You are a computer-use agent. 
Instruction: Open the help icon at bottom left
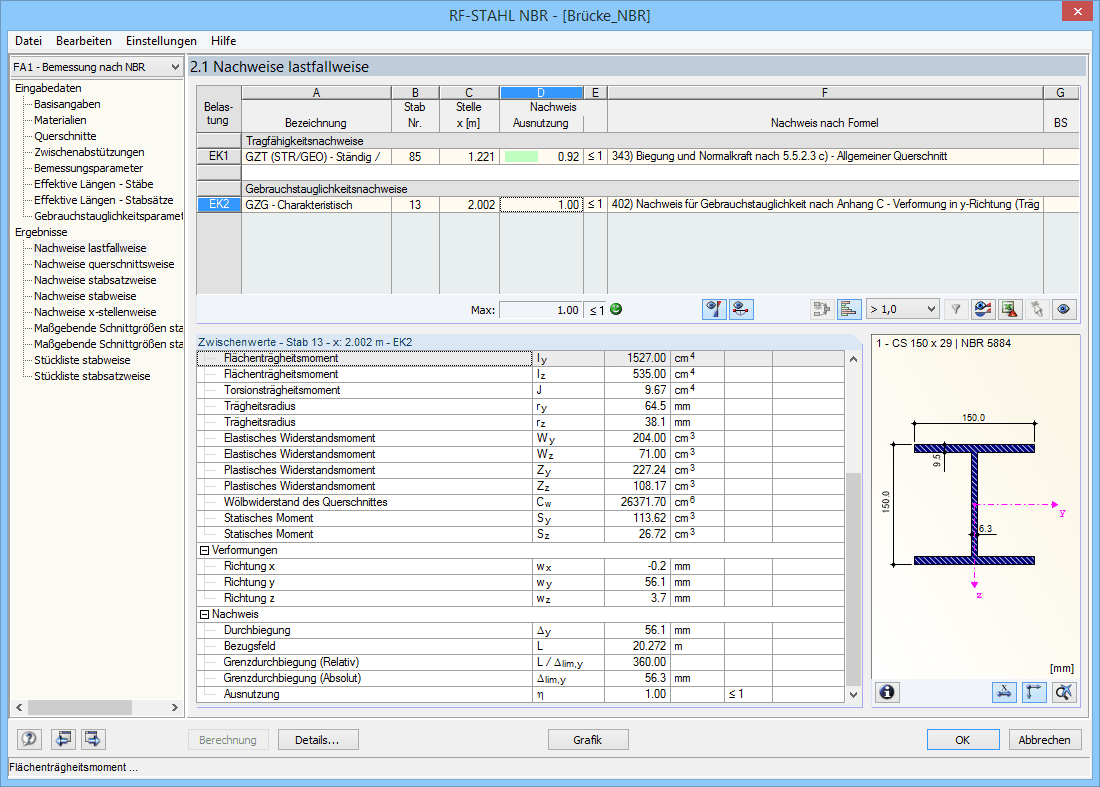pos(29,739)
